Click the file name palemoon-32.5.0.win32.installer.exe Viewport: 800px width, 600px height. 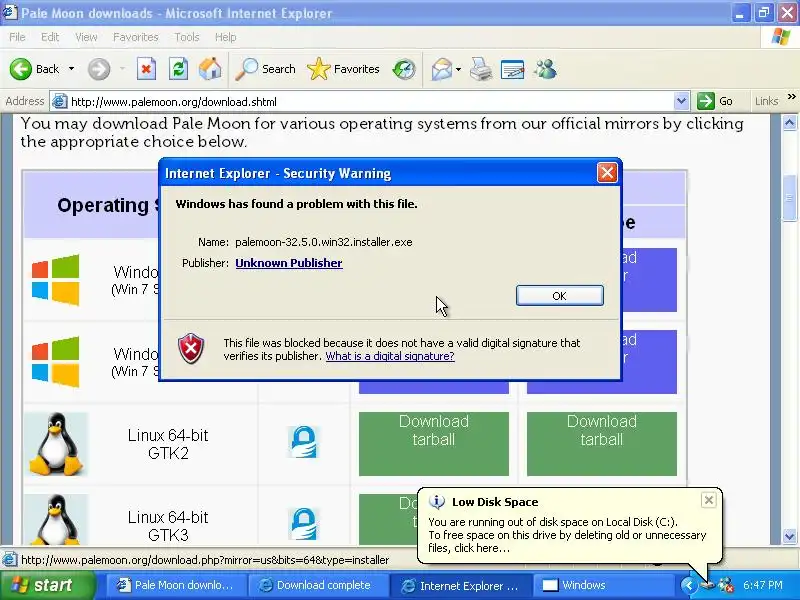click(323, 242)
